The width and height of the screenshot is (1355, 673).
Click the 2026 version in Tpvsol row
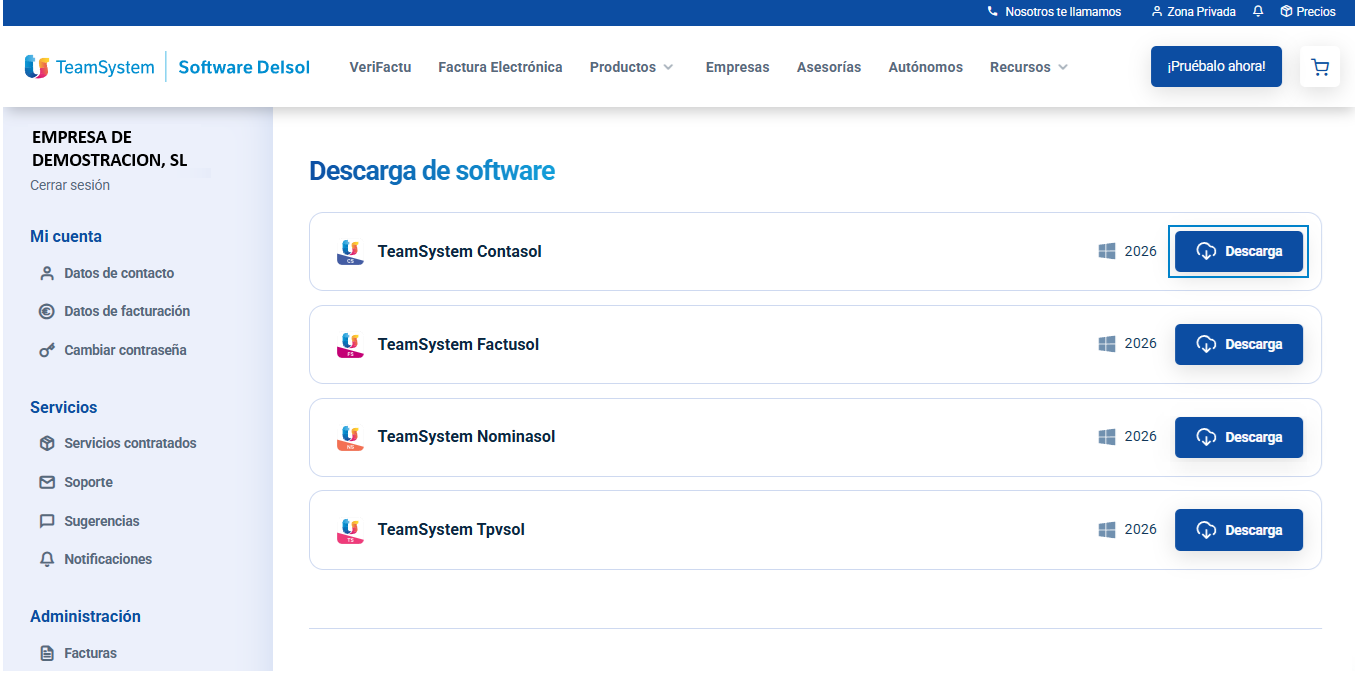(1141, 529)
